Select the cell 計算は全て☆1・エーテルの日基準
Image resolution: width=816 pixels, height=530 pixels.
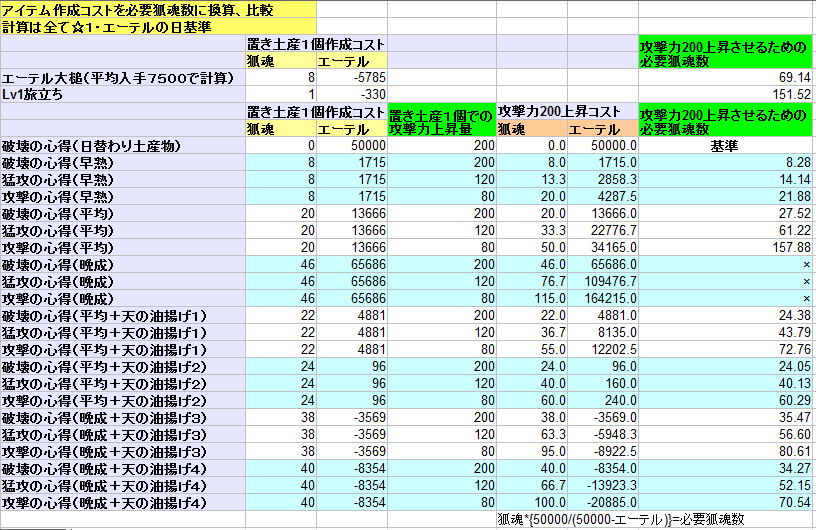click(158, 27)
